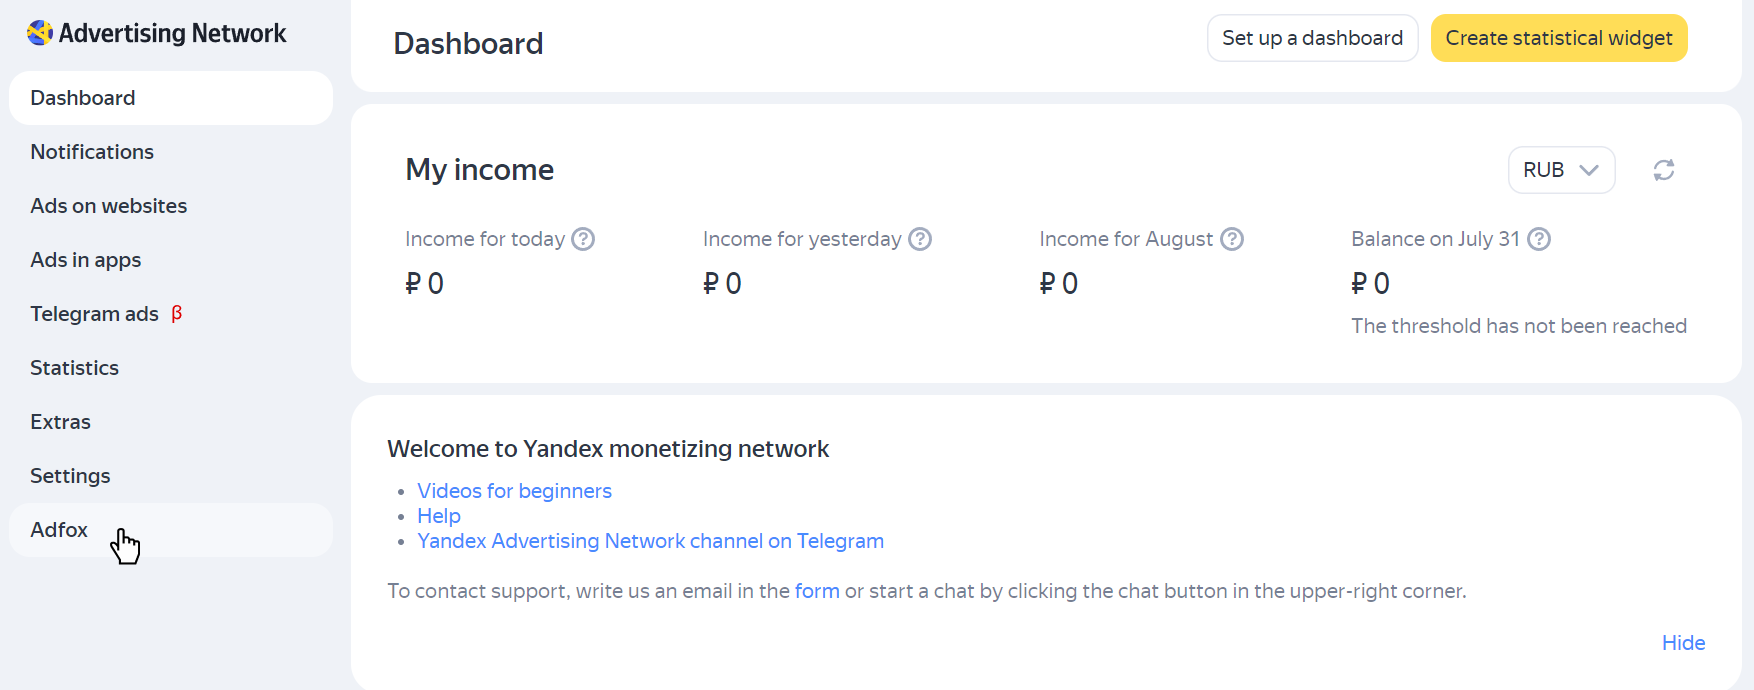Go to Notifications in the sidebar
Screen dimensions: 1754x690
[x=92, y=152]
